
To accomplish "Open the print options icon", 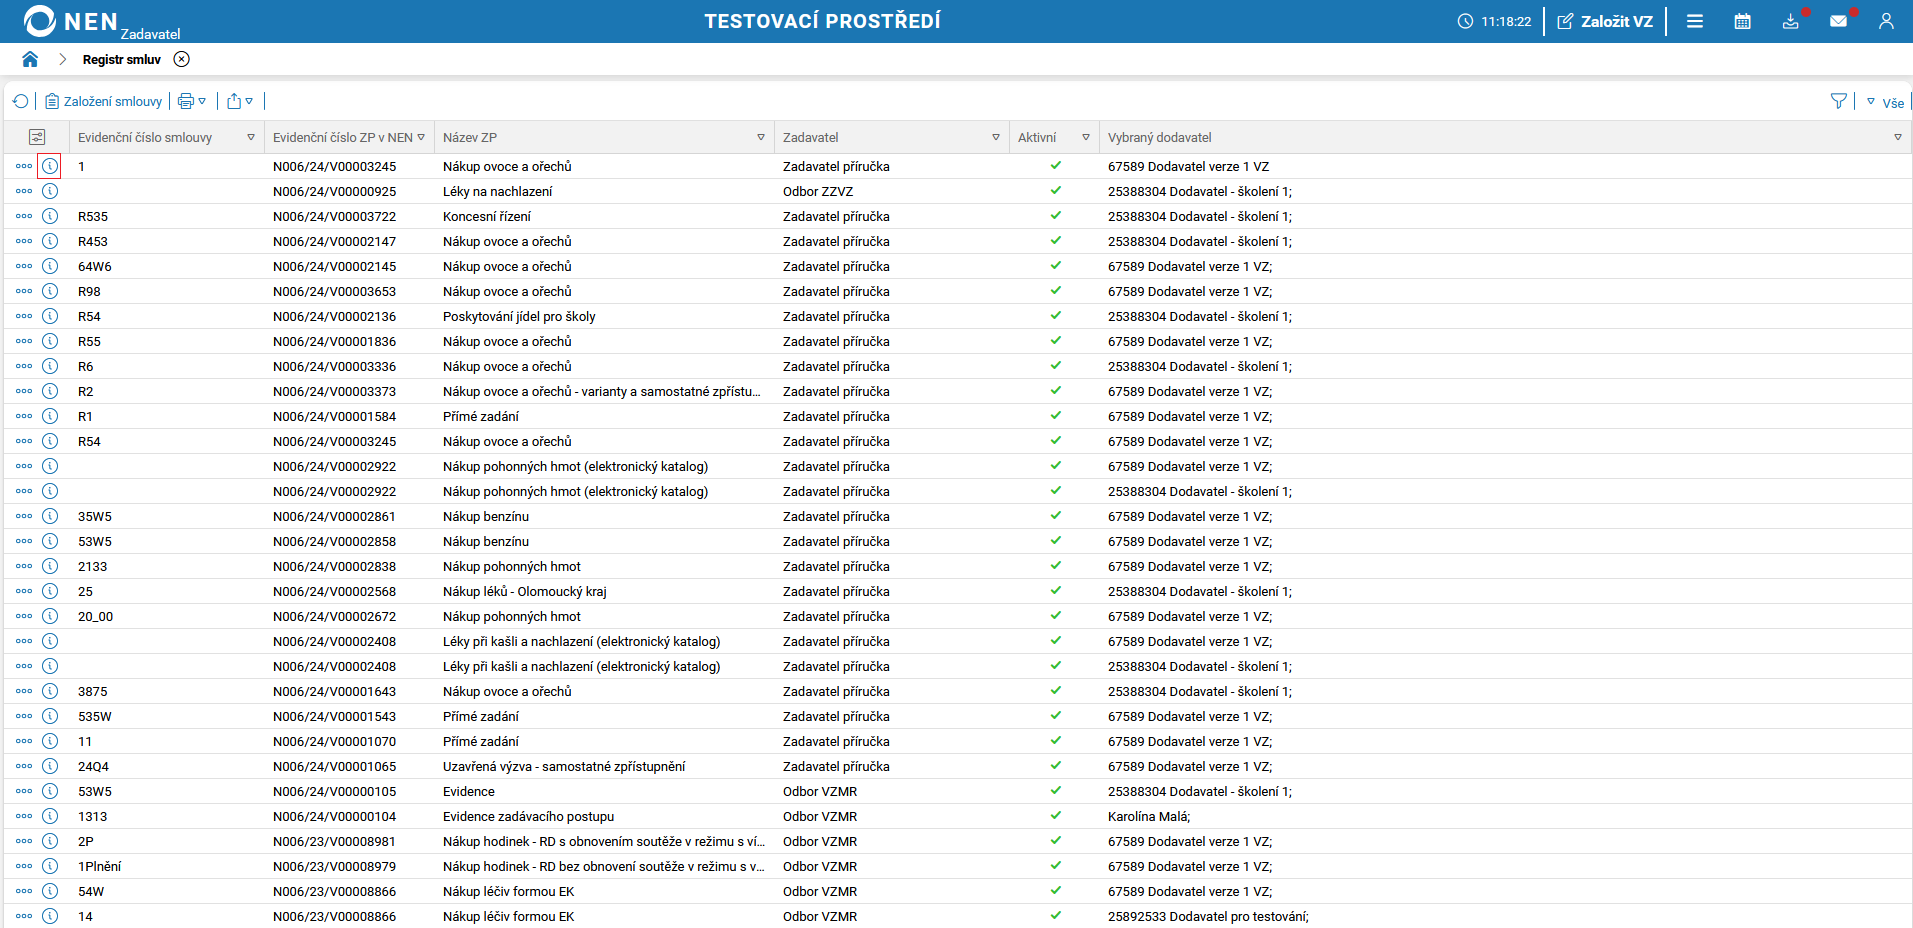I will click(186, 101).
